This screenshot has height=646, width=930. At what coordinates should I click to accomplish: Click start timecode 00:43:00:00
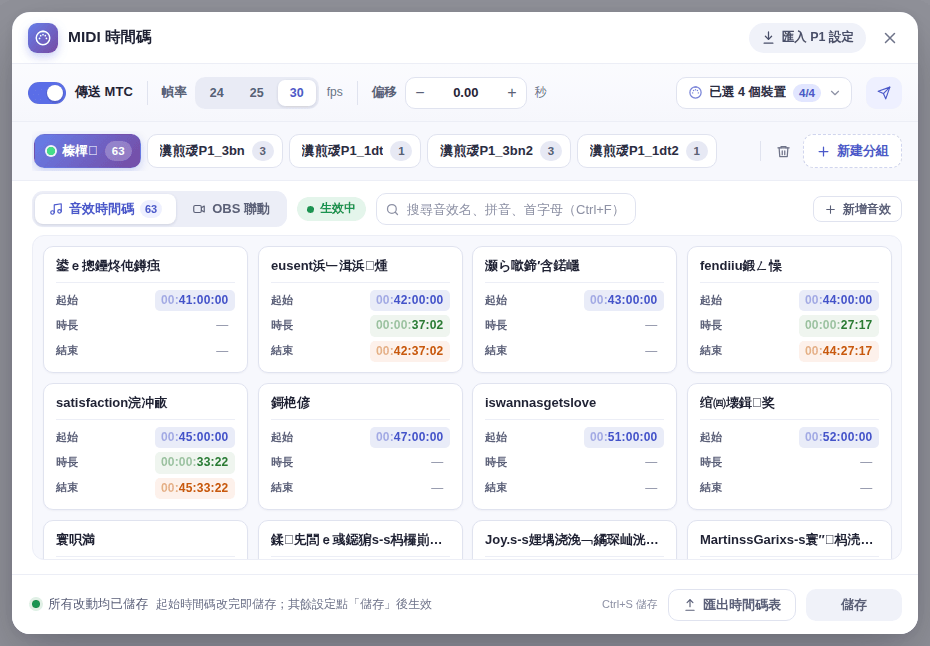[623, 300]
